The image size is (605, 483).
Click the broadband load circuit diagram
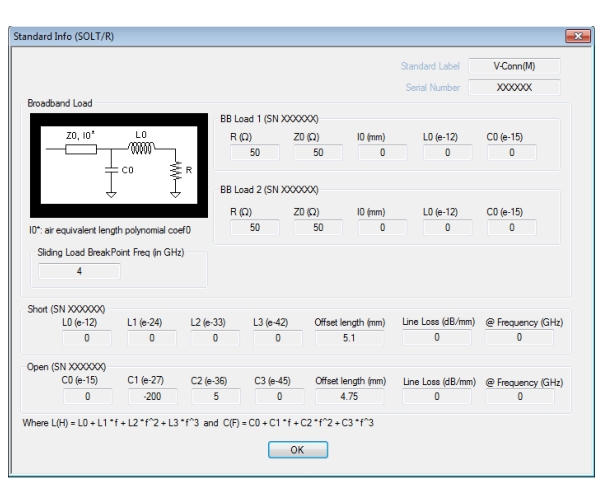pyautogui.click(x=119, y=166)
